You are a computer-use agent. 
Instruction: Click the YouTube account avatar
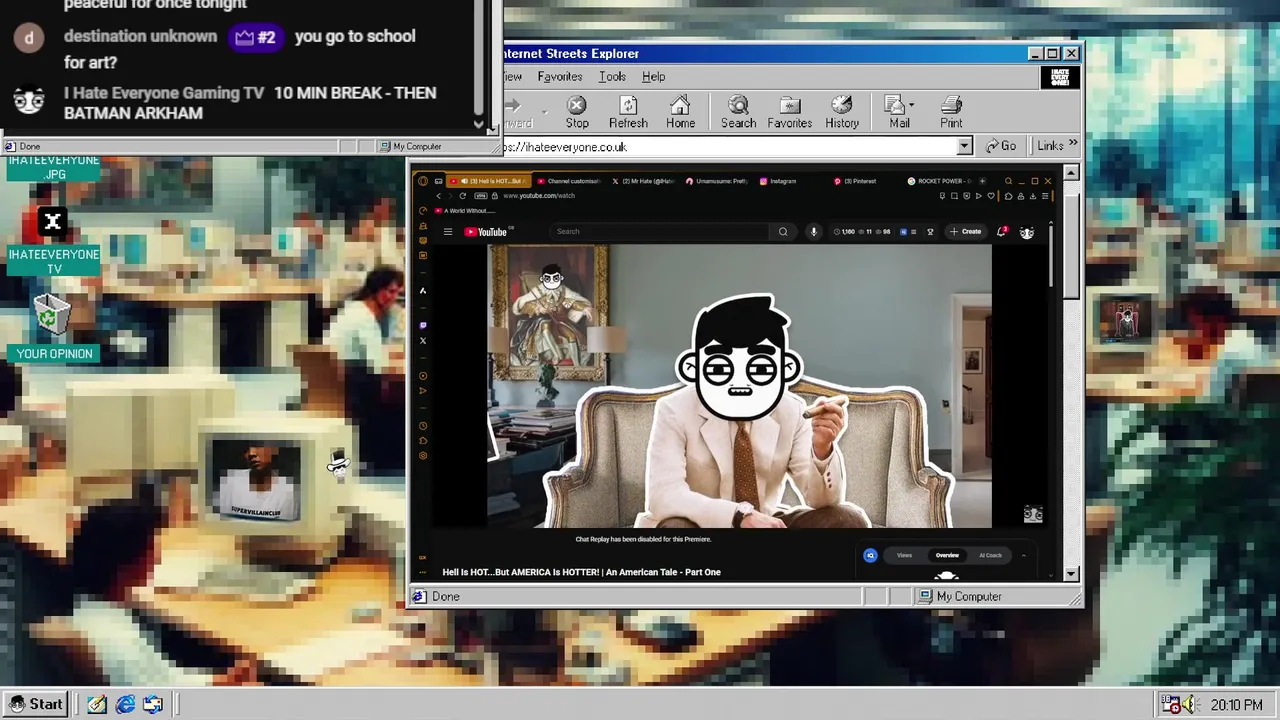point(1027,232)
